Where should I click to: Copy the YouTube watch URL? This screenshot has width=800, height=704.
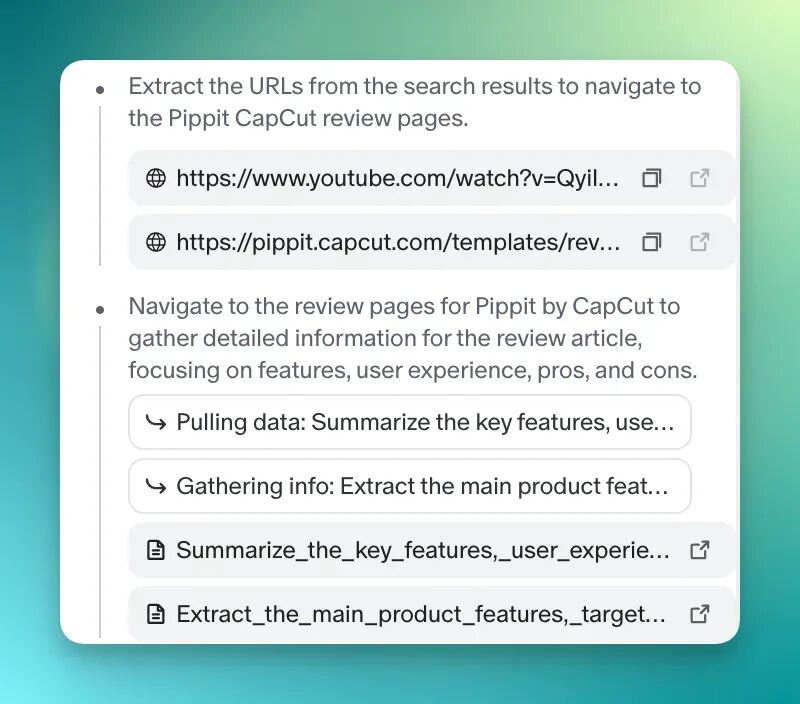pyautogui.click(x=652, y=179)
